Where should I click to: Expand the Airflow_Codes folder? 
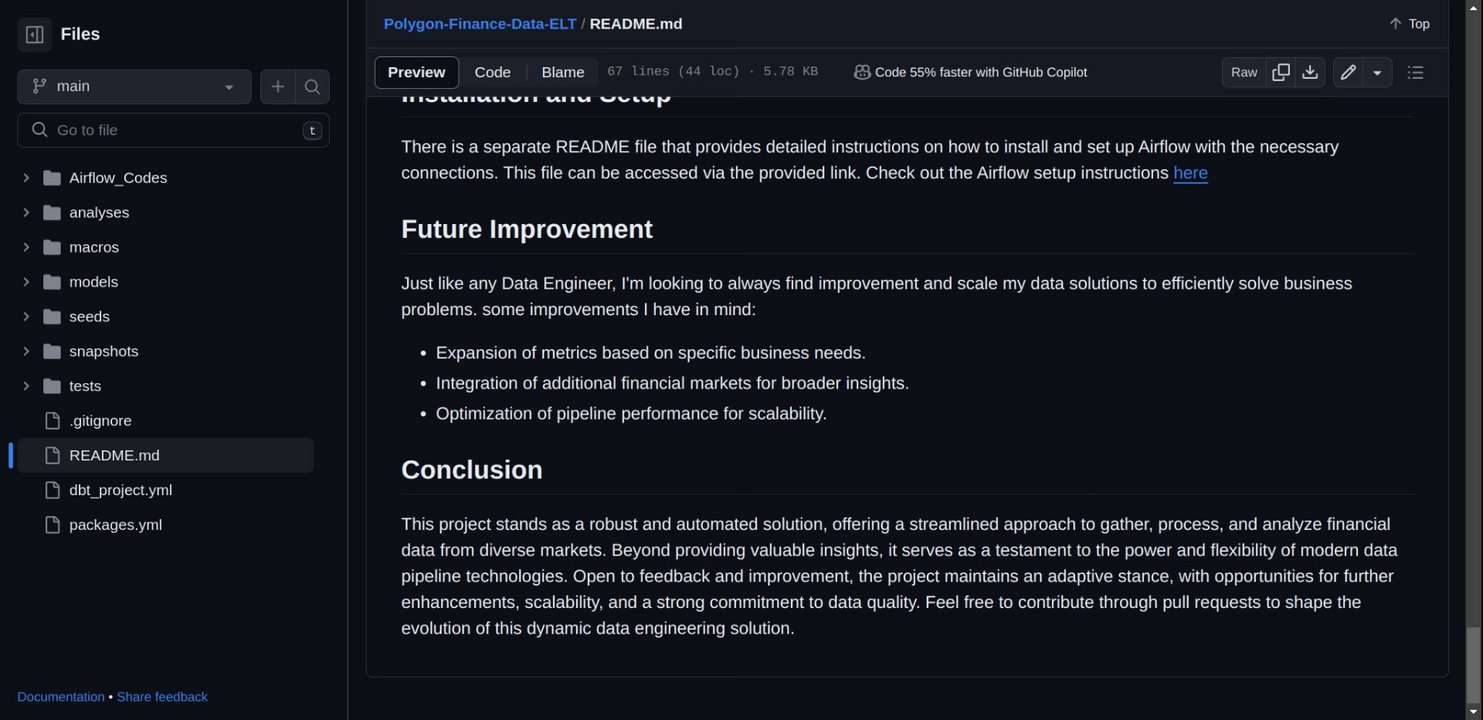click(26, 178)
